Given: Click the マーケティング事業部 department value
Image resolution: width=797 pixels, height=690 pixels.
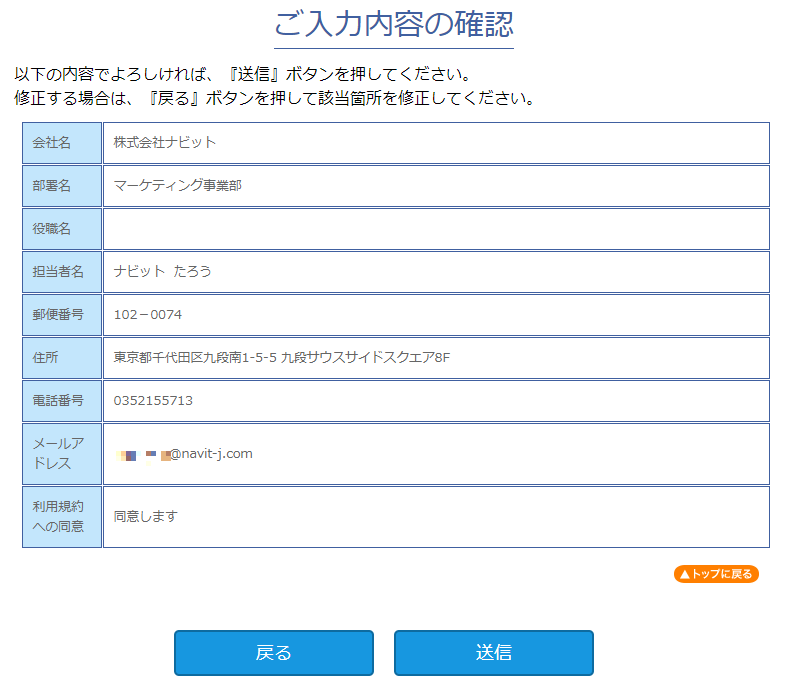Looking at the screenshot, I should click(x=177, y=186).
